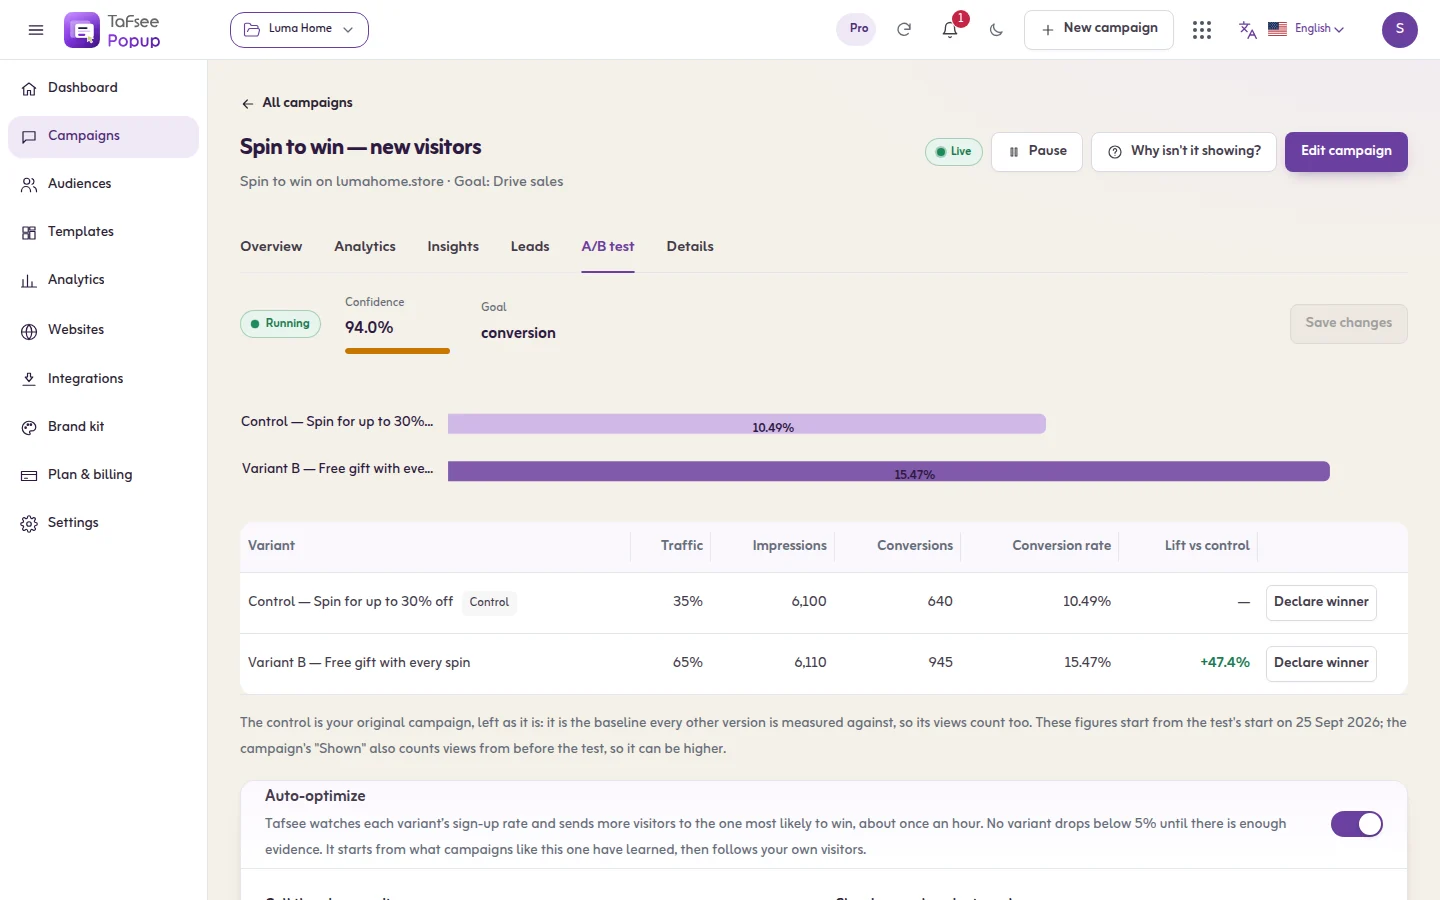Click the Audiences people icon
The image size is (1440, 900).
[29, 185]
